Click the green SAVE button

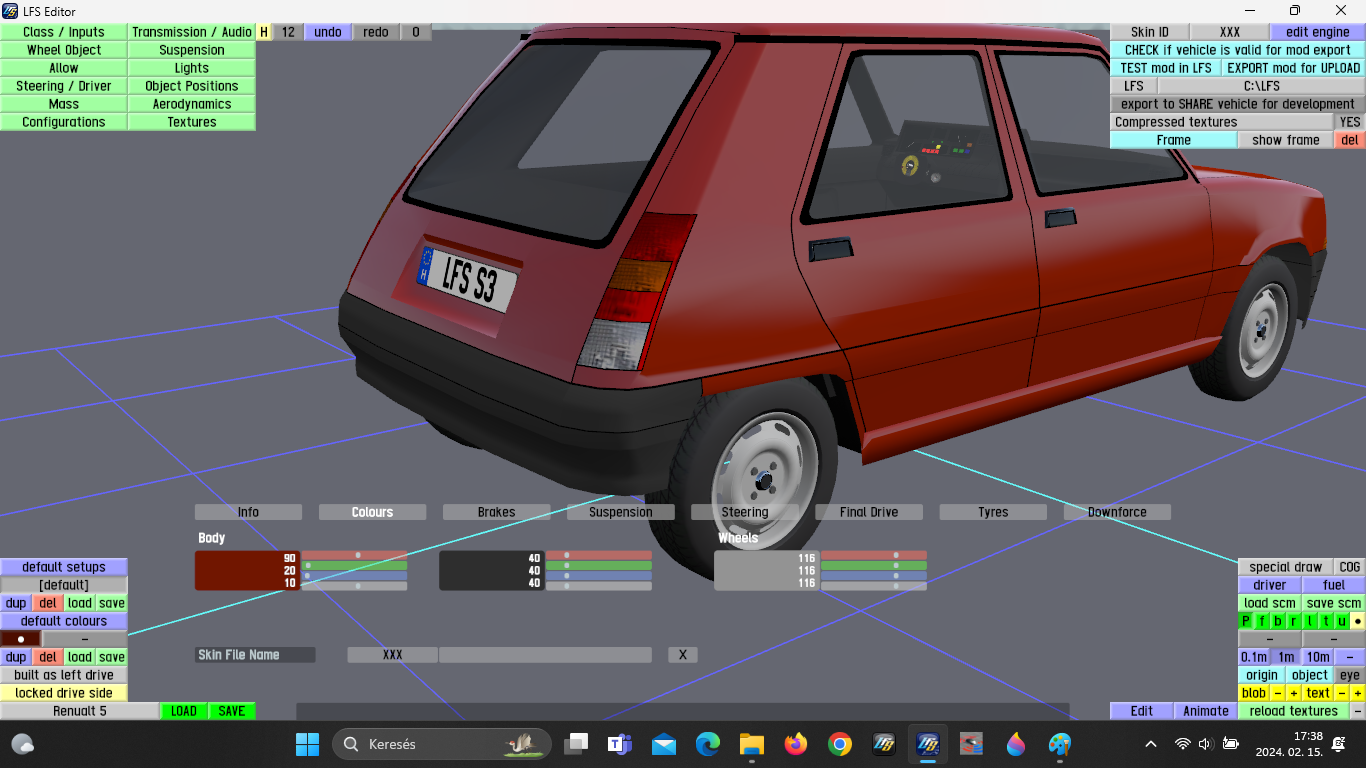tap(232, 711)
